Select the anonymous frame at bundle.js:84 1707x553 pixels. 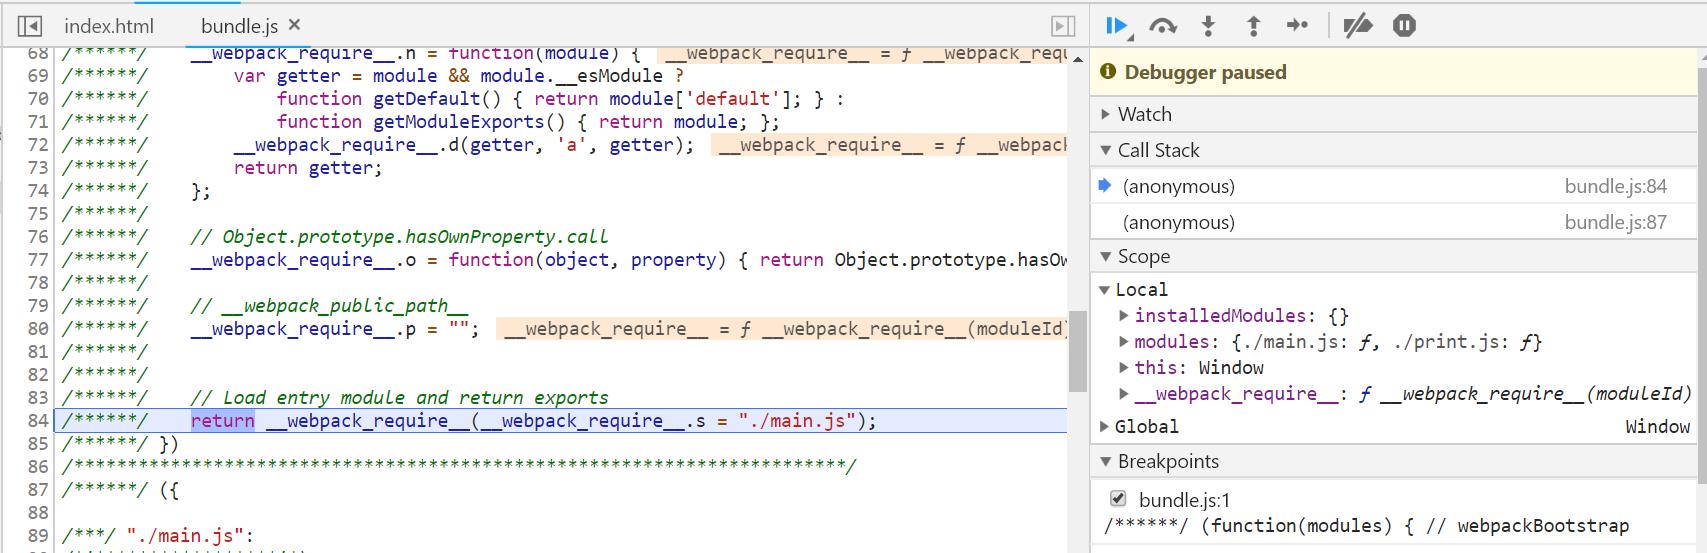[x=1392, y=186]
